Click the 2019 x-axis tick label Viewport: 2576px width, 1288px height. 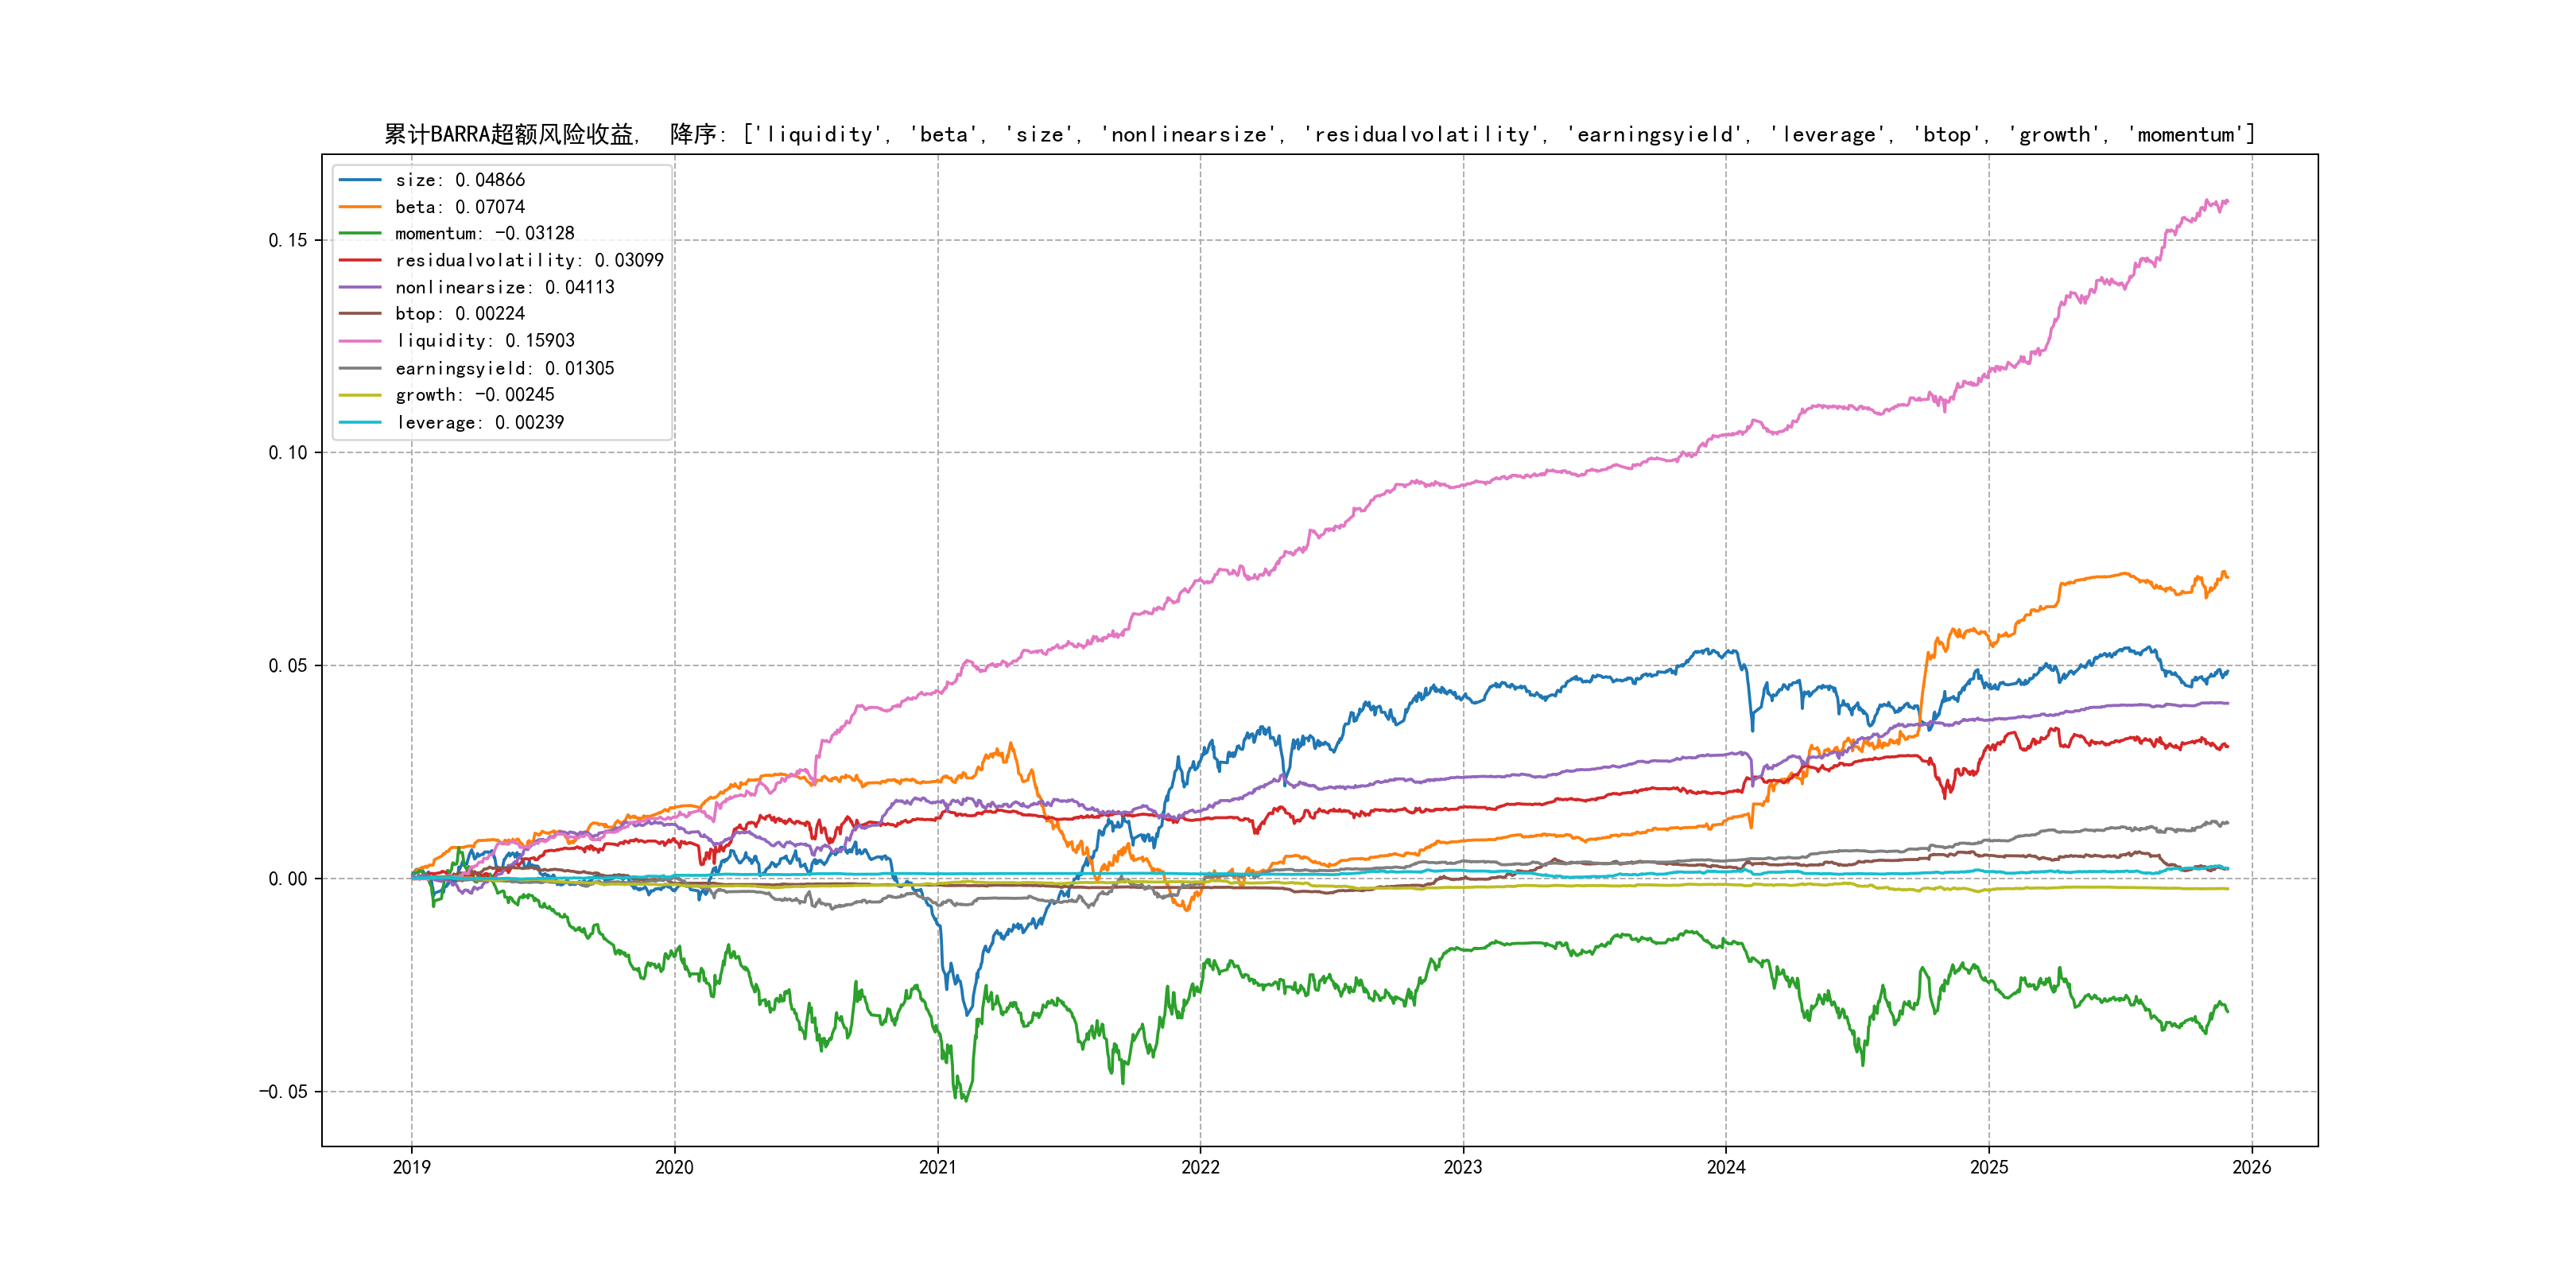click(x=411, y=1167)
